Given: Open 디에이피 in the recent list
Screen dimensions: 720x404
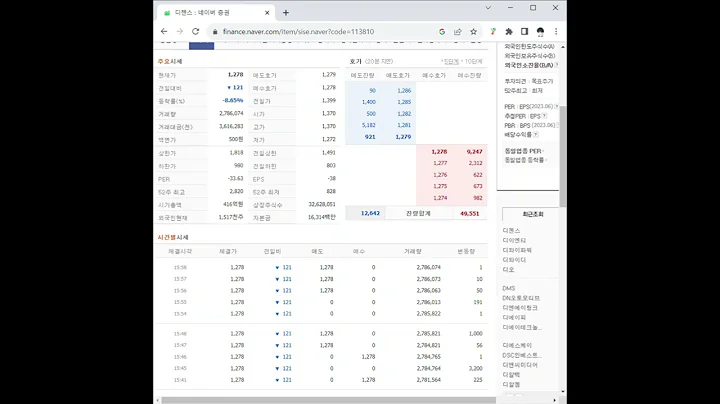Looking at the screenshot, I should (514, 317).
